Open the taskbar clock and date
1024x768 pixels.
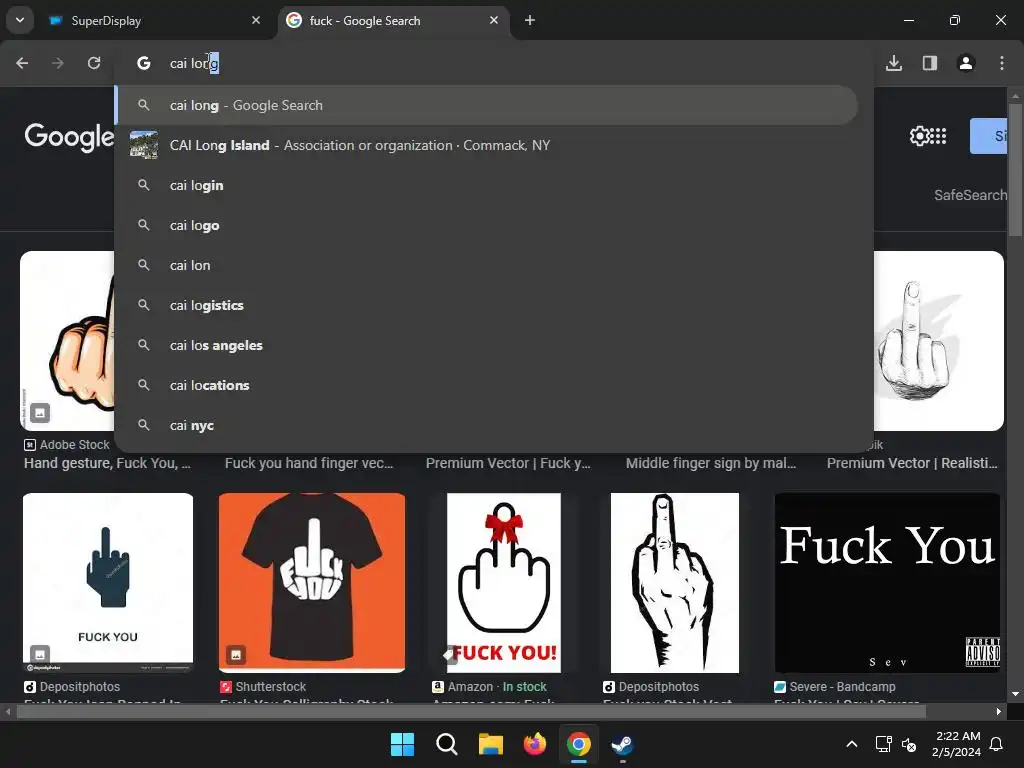957,744
